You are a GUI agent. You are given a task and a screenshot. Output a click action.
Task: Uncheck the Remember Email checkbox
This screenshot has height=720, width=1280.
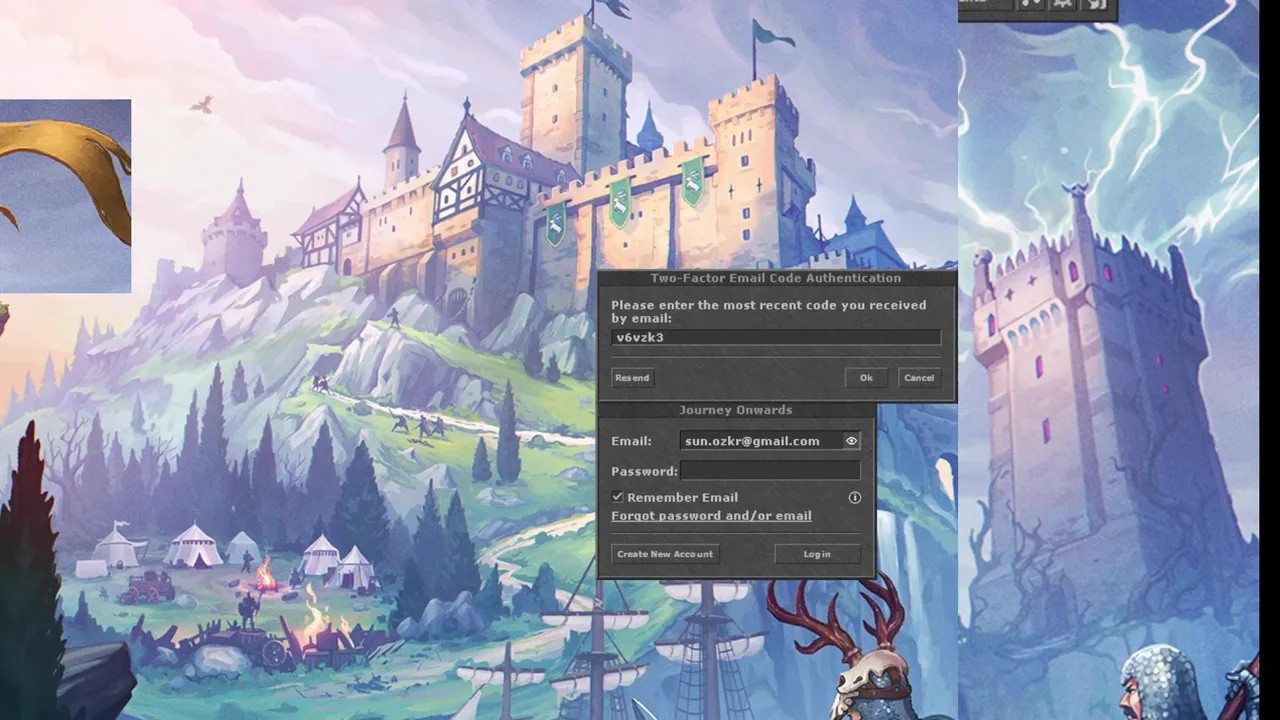pyautogui.click(x=618, y=497)
